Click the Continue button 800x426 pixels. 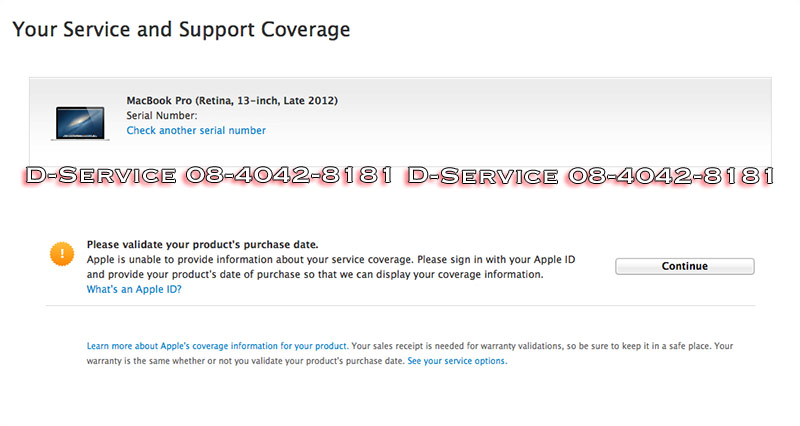pos(684,266)
